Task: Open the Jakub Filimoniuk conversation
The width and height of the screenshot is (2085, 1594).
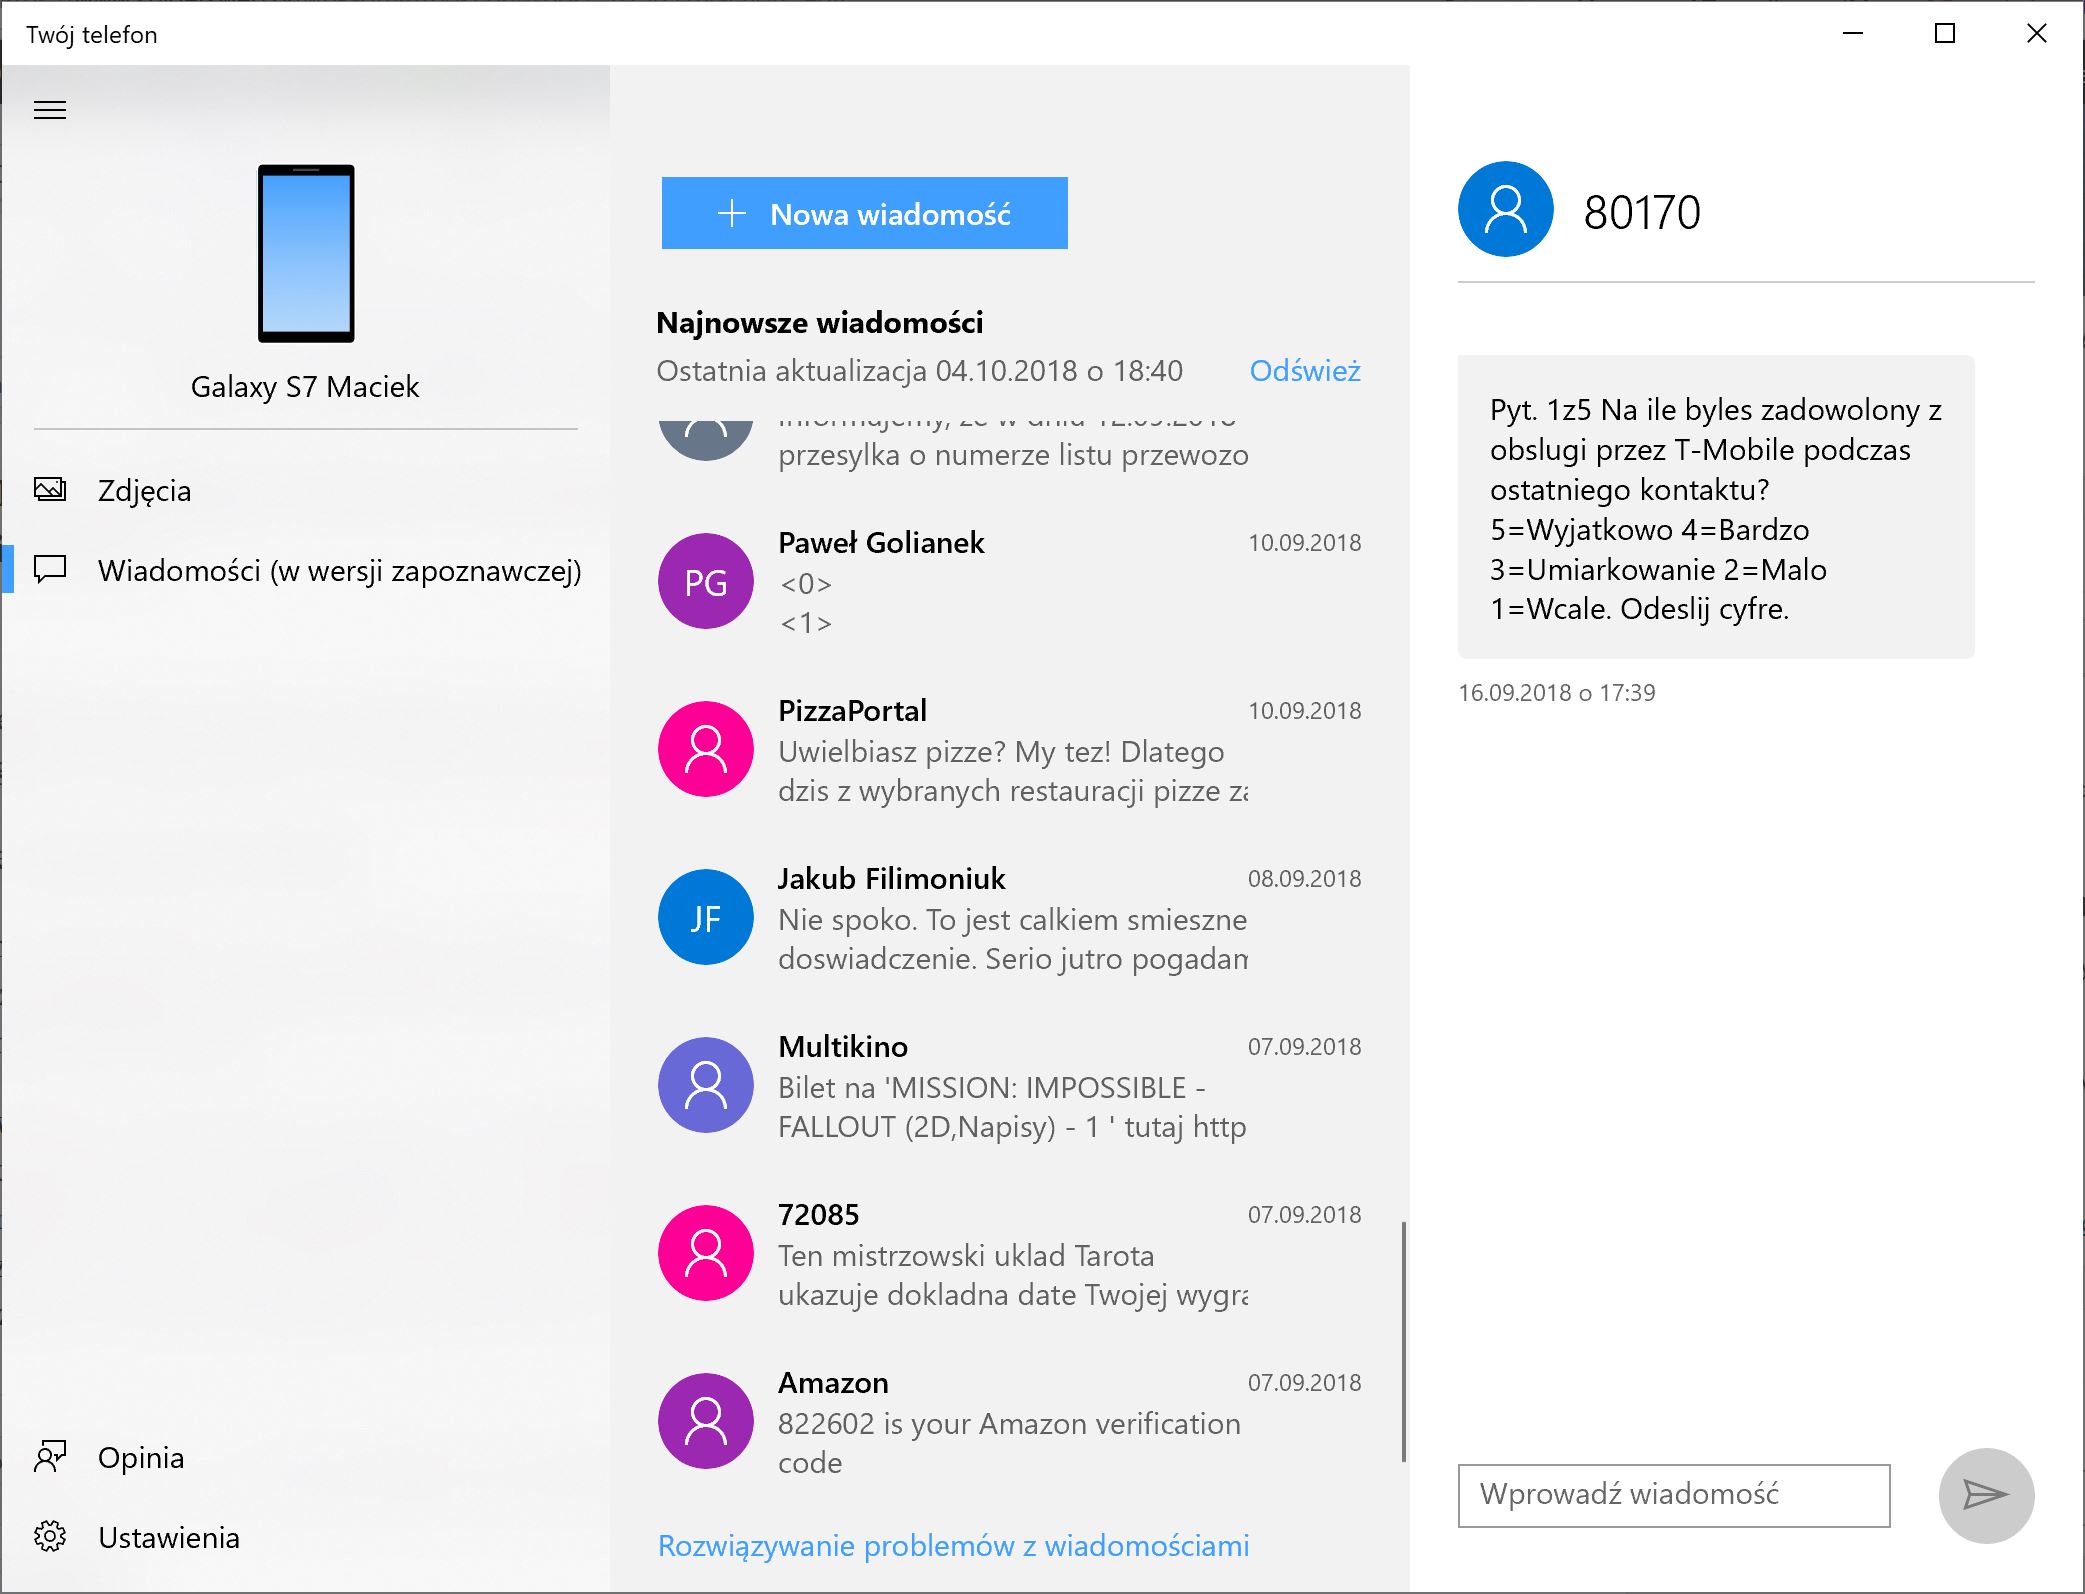Action: (1008, 918)
